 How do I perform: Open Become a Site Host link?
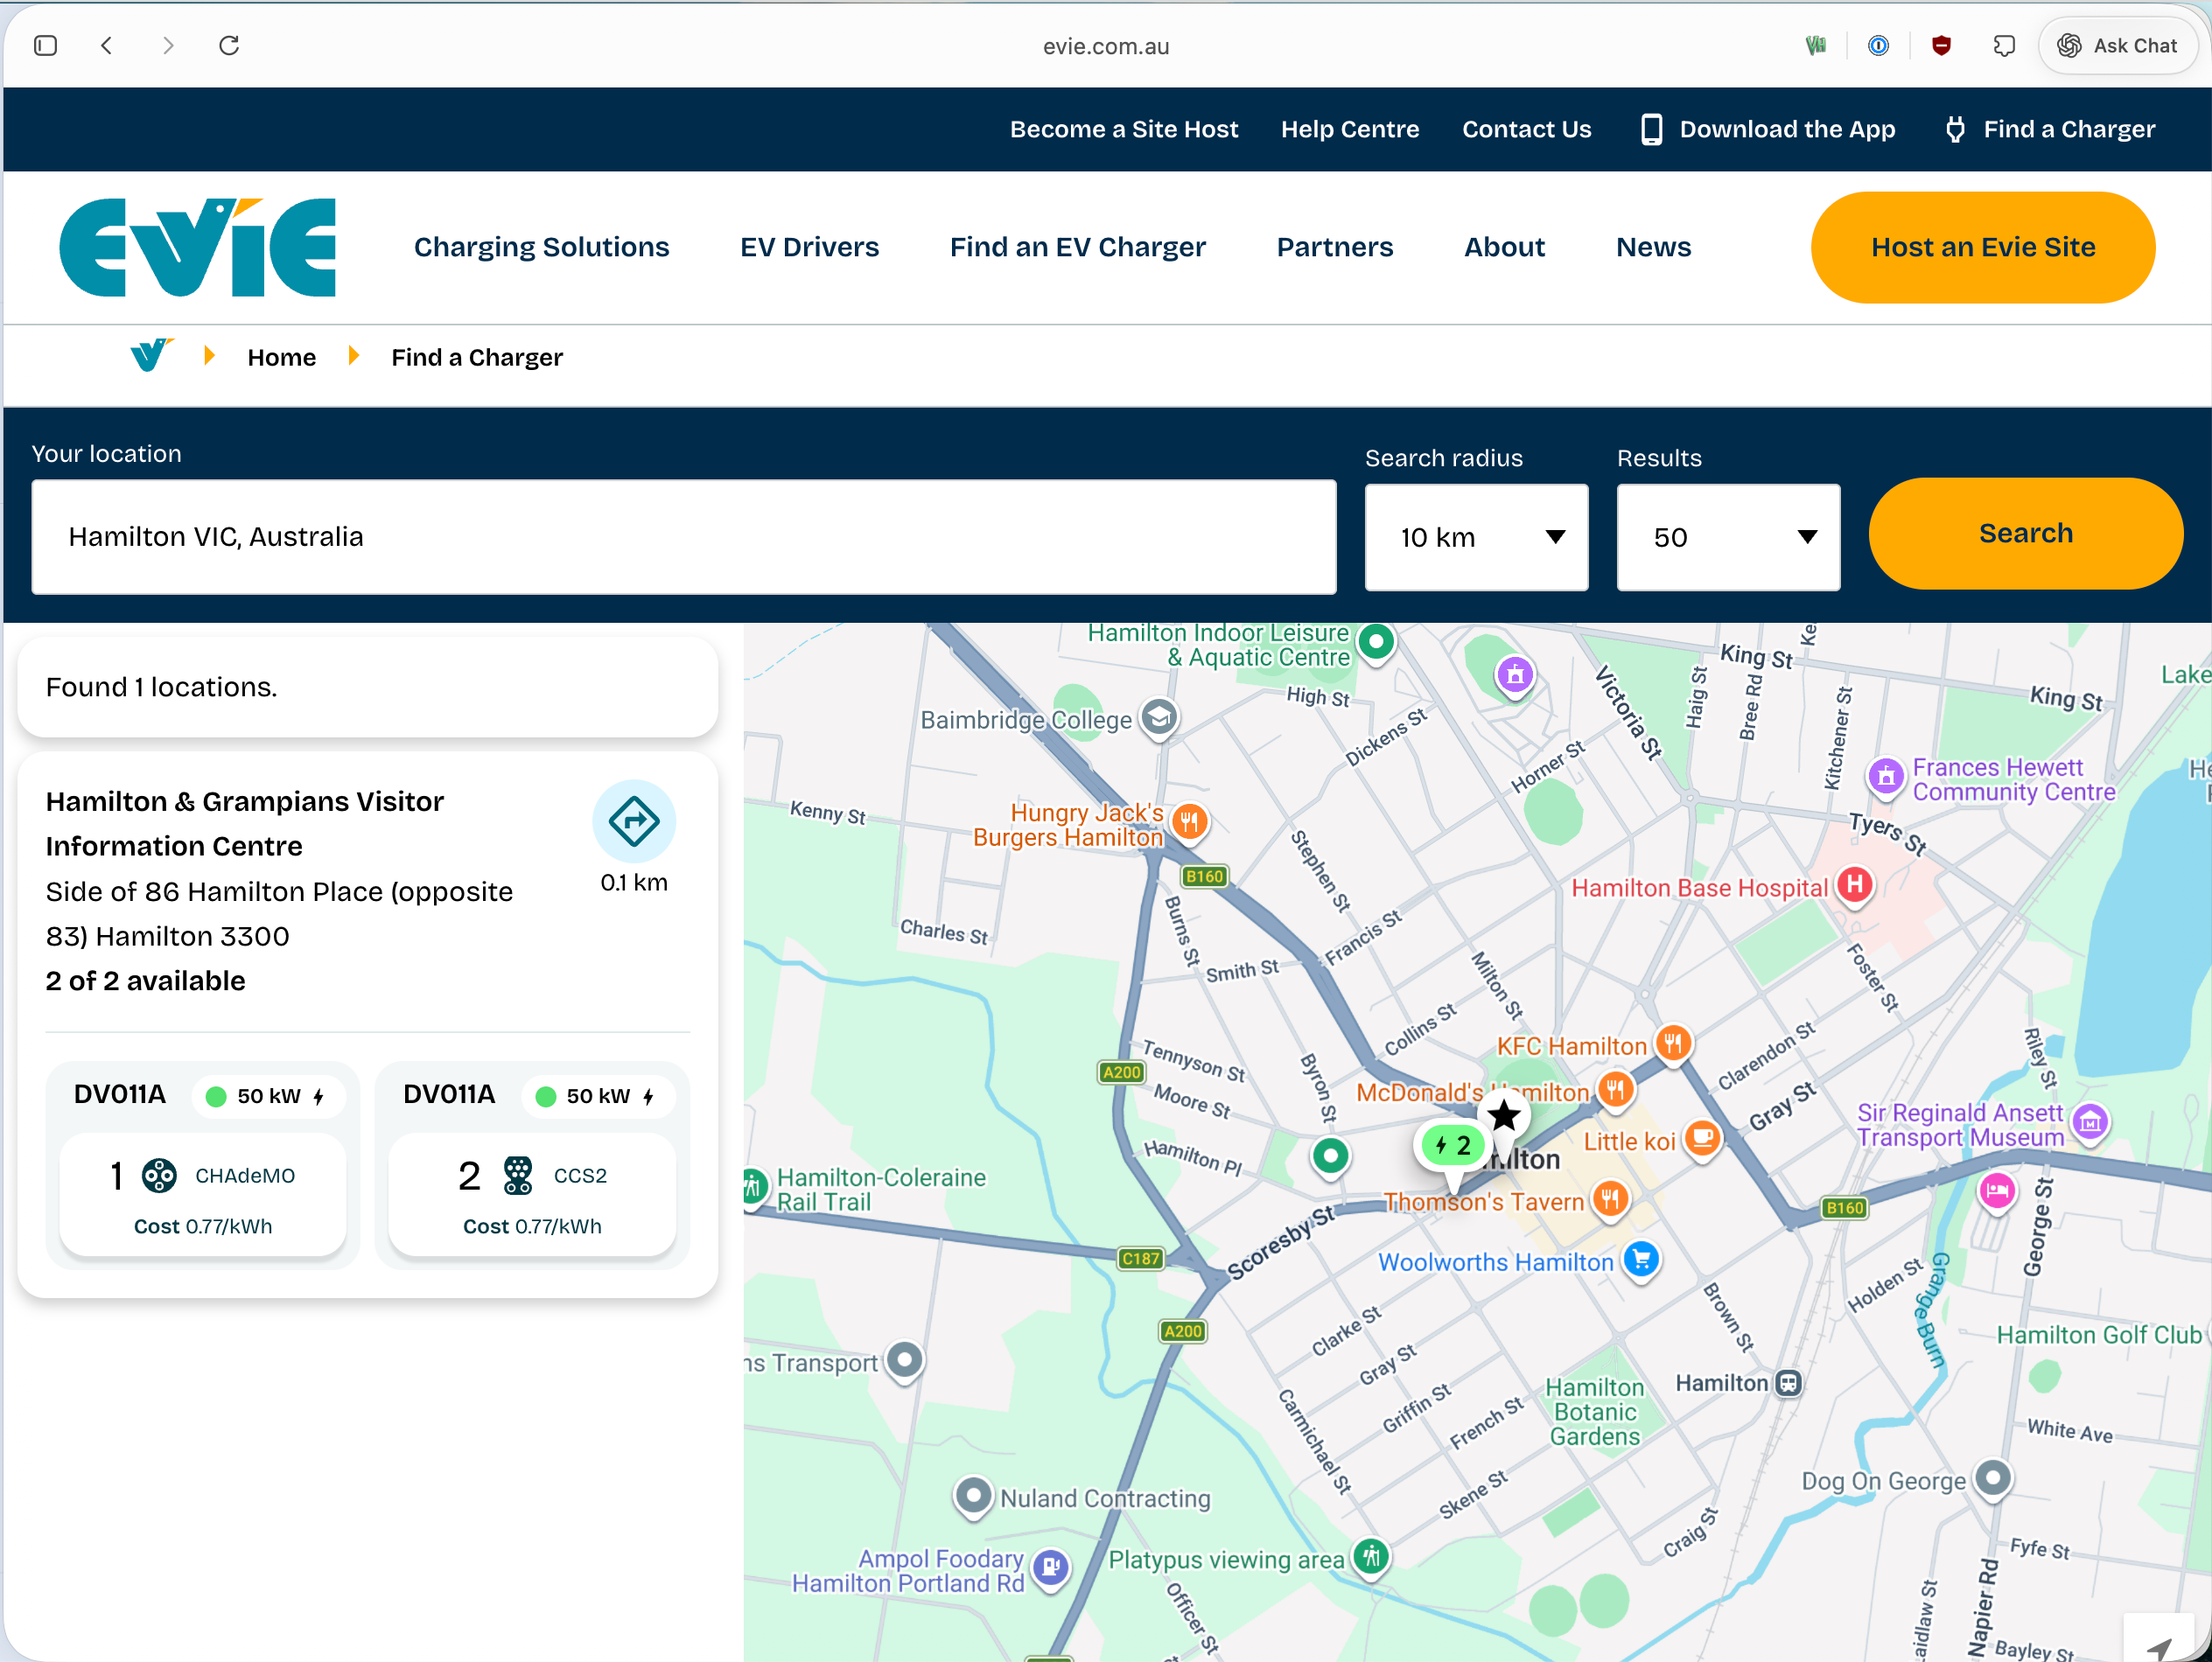1124,129
